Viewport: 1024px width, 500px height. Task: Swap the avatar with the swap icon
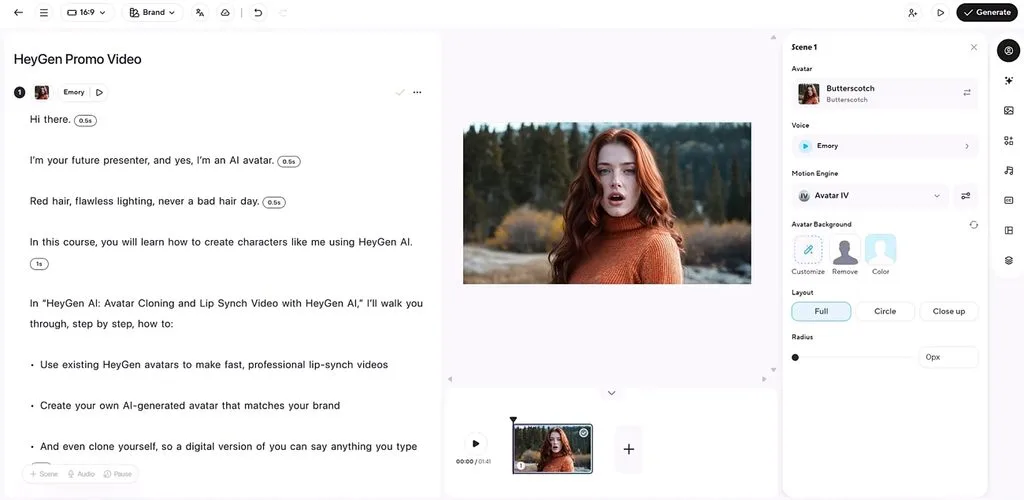point(967,93)
